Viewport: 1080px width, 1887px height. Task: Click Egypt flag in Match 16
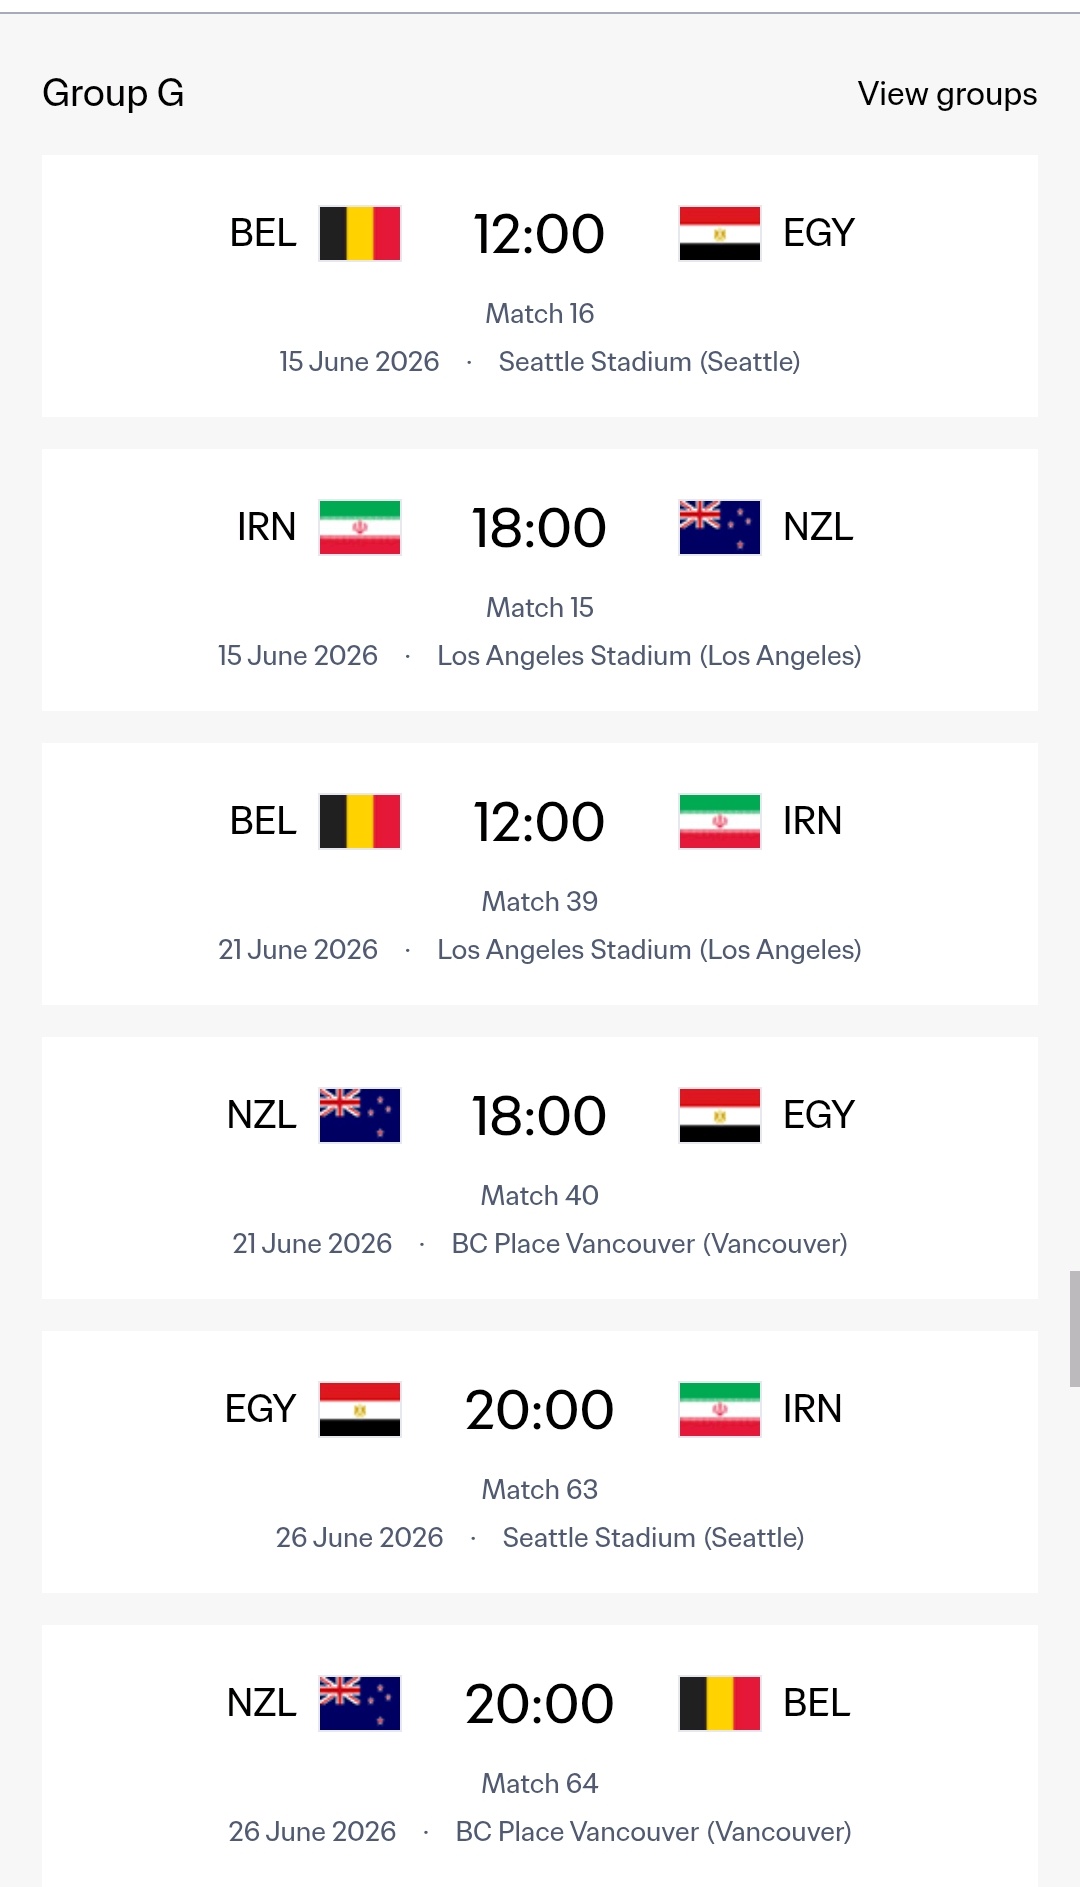(x=720, y=234)
